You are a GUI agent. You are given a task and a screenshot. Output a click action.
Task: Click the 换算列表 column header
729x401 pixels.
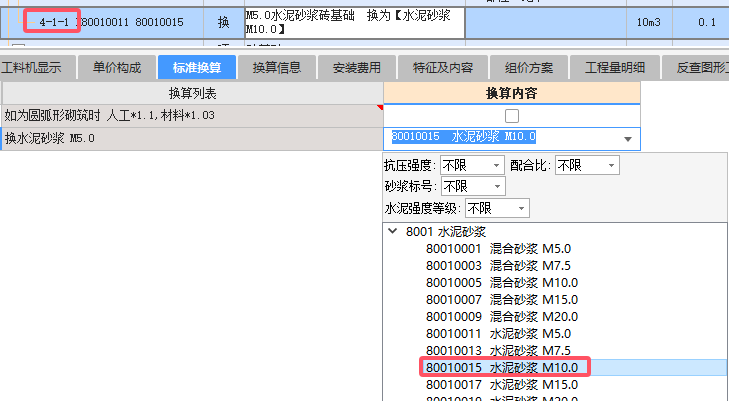pos(192,93)
